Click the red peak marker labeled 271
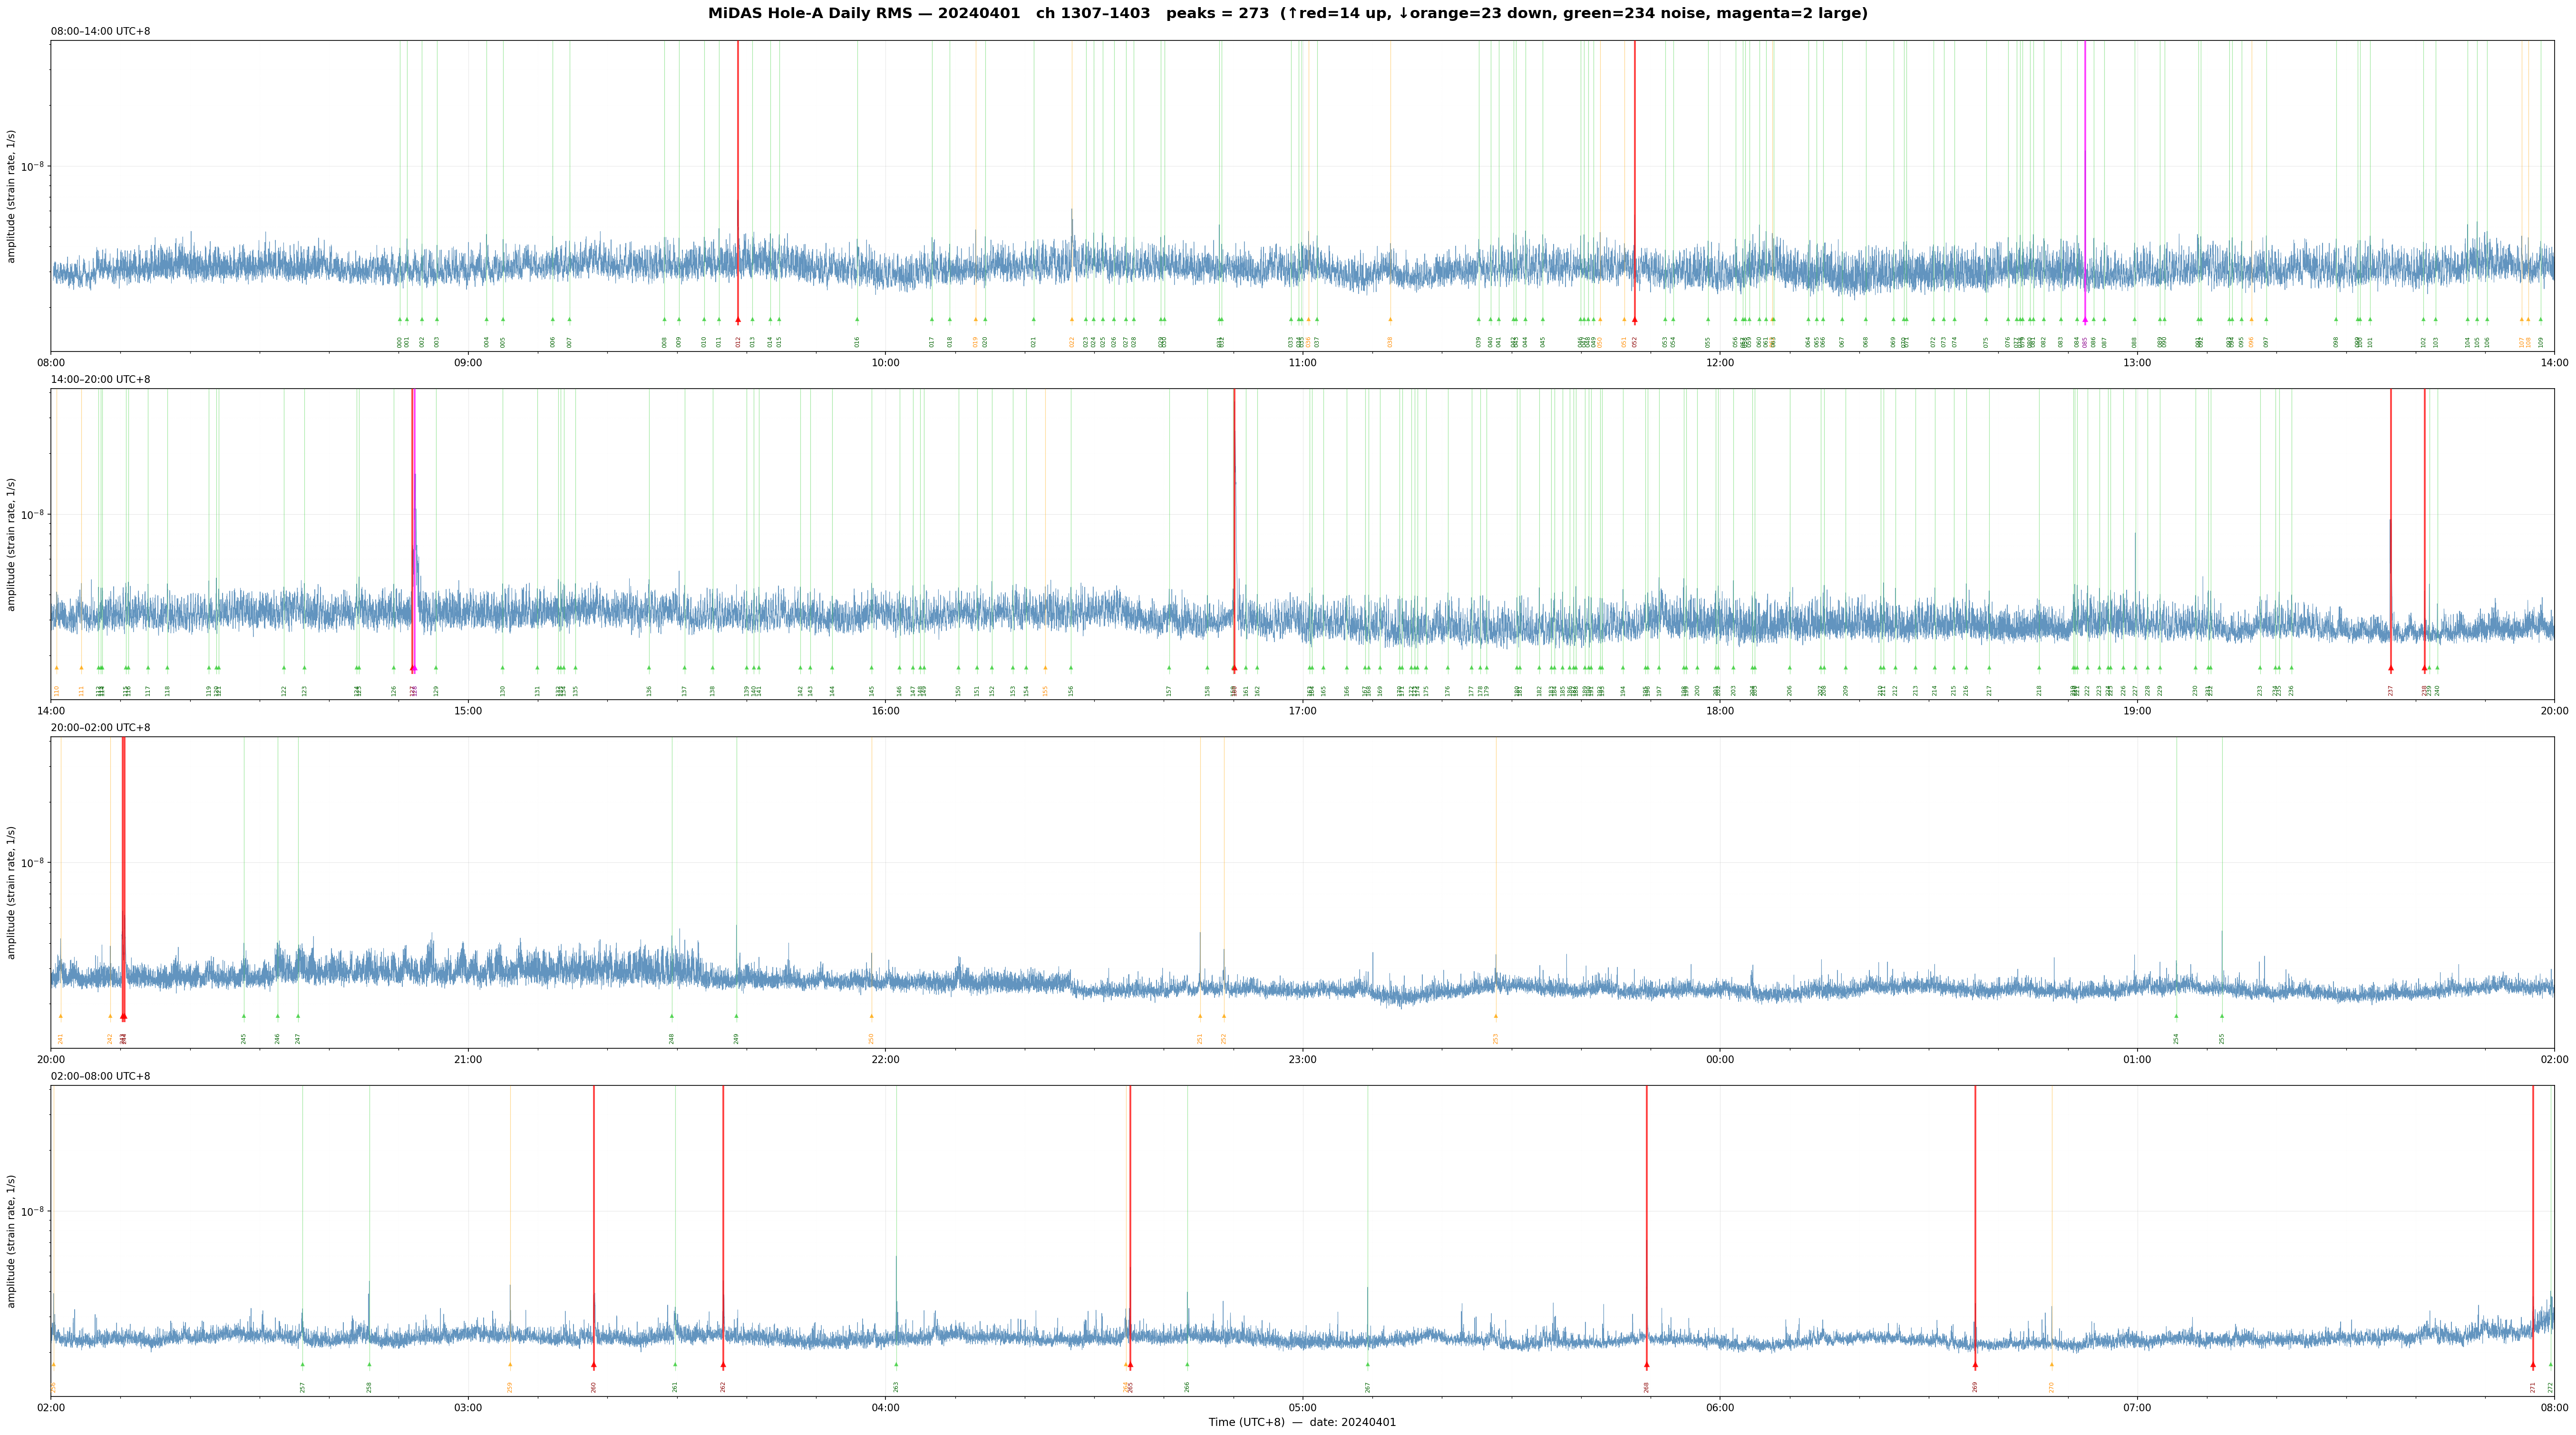This screenshot has width=2576, height=1435. (2533, 1364)
